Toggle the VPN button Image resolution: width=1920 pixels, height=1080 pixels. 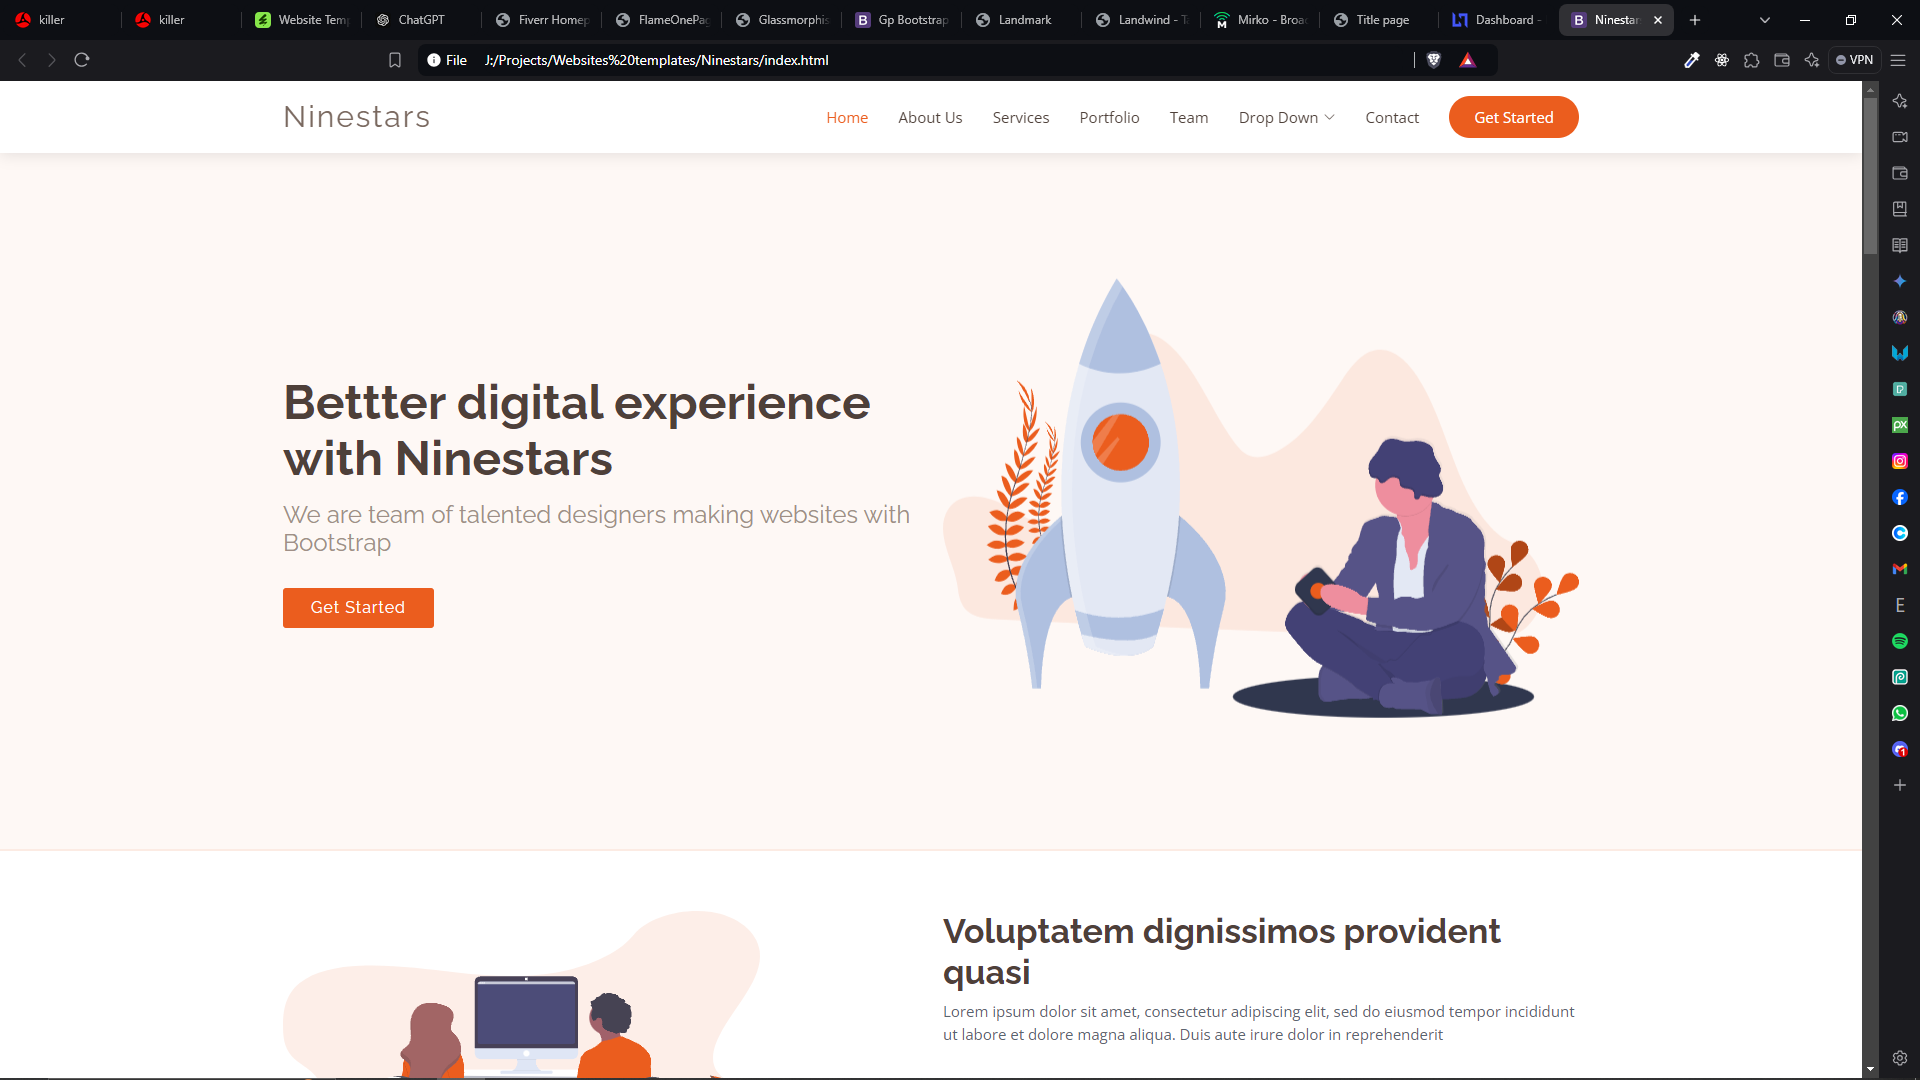point(1855,60)
